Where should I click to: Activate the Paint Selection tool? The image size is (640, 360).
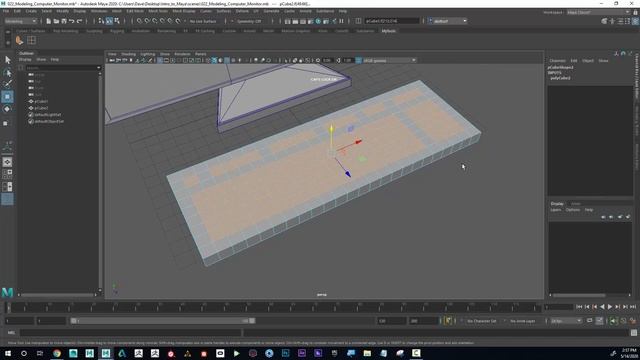pos(7,84)
